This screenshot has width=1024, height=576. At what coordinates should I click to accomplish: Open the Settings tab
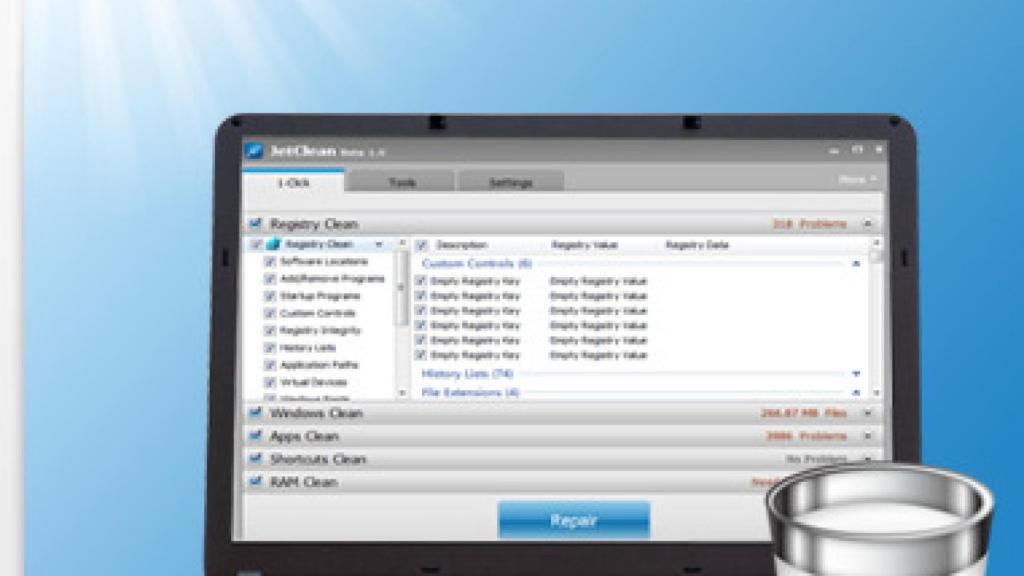(x=510, y=182)
